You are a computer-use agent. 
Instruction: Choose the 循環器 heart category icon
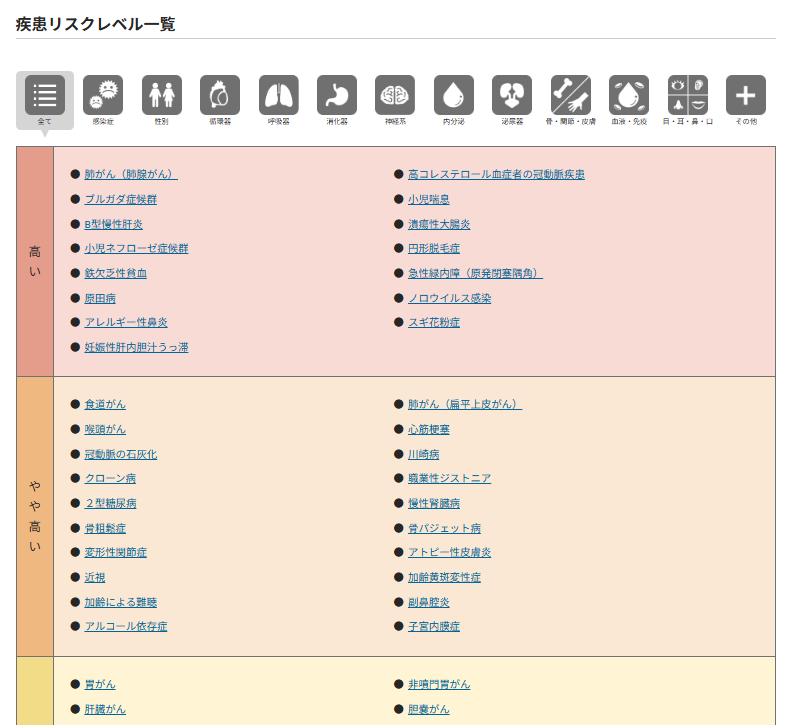click(220, 95)
